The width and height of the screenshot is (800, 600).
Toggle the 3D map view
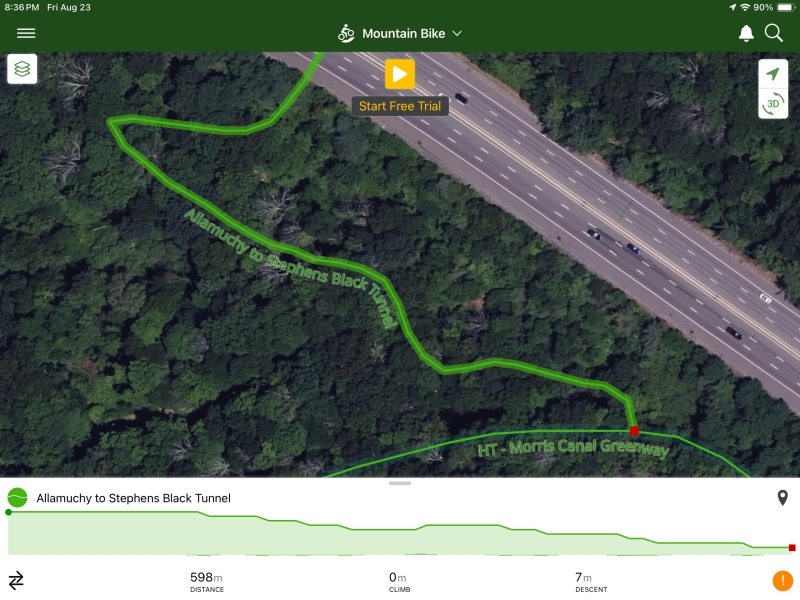(x=773, y=104)
